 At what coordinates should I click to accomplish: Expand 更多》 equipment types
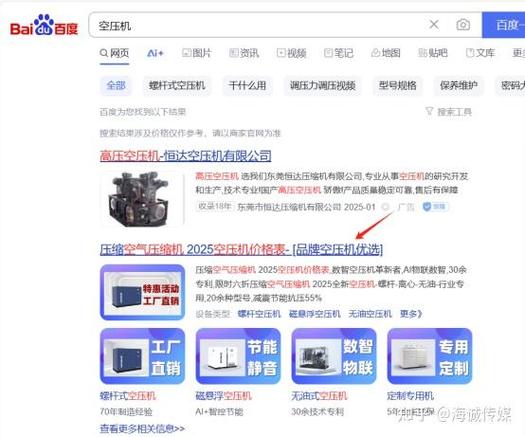click(x=411, y=314)
